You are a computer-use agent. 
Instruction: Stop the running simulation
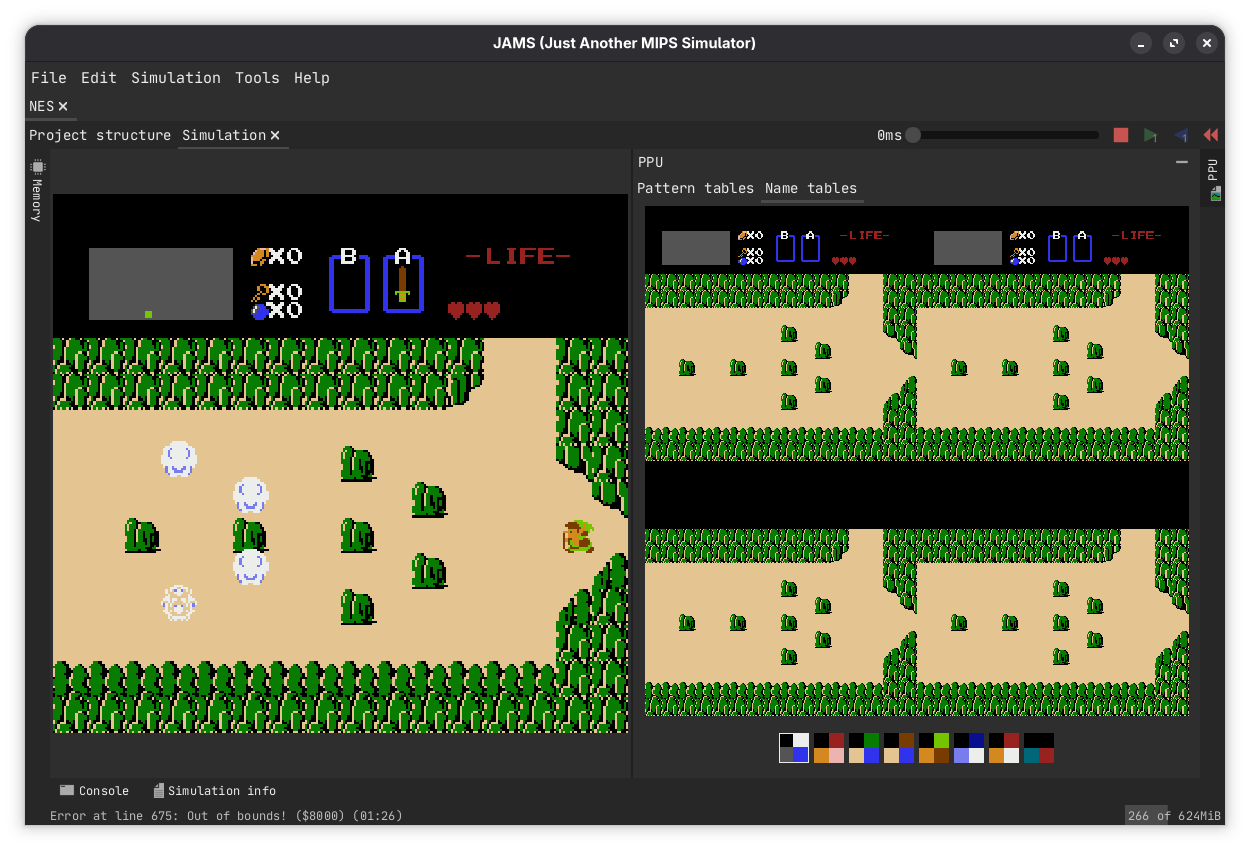point(1120,134)
